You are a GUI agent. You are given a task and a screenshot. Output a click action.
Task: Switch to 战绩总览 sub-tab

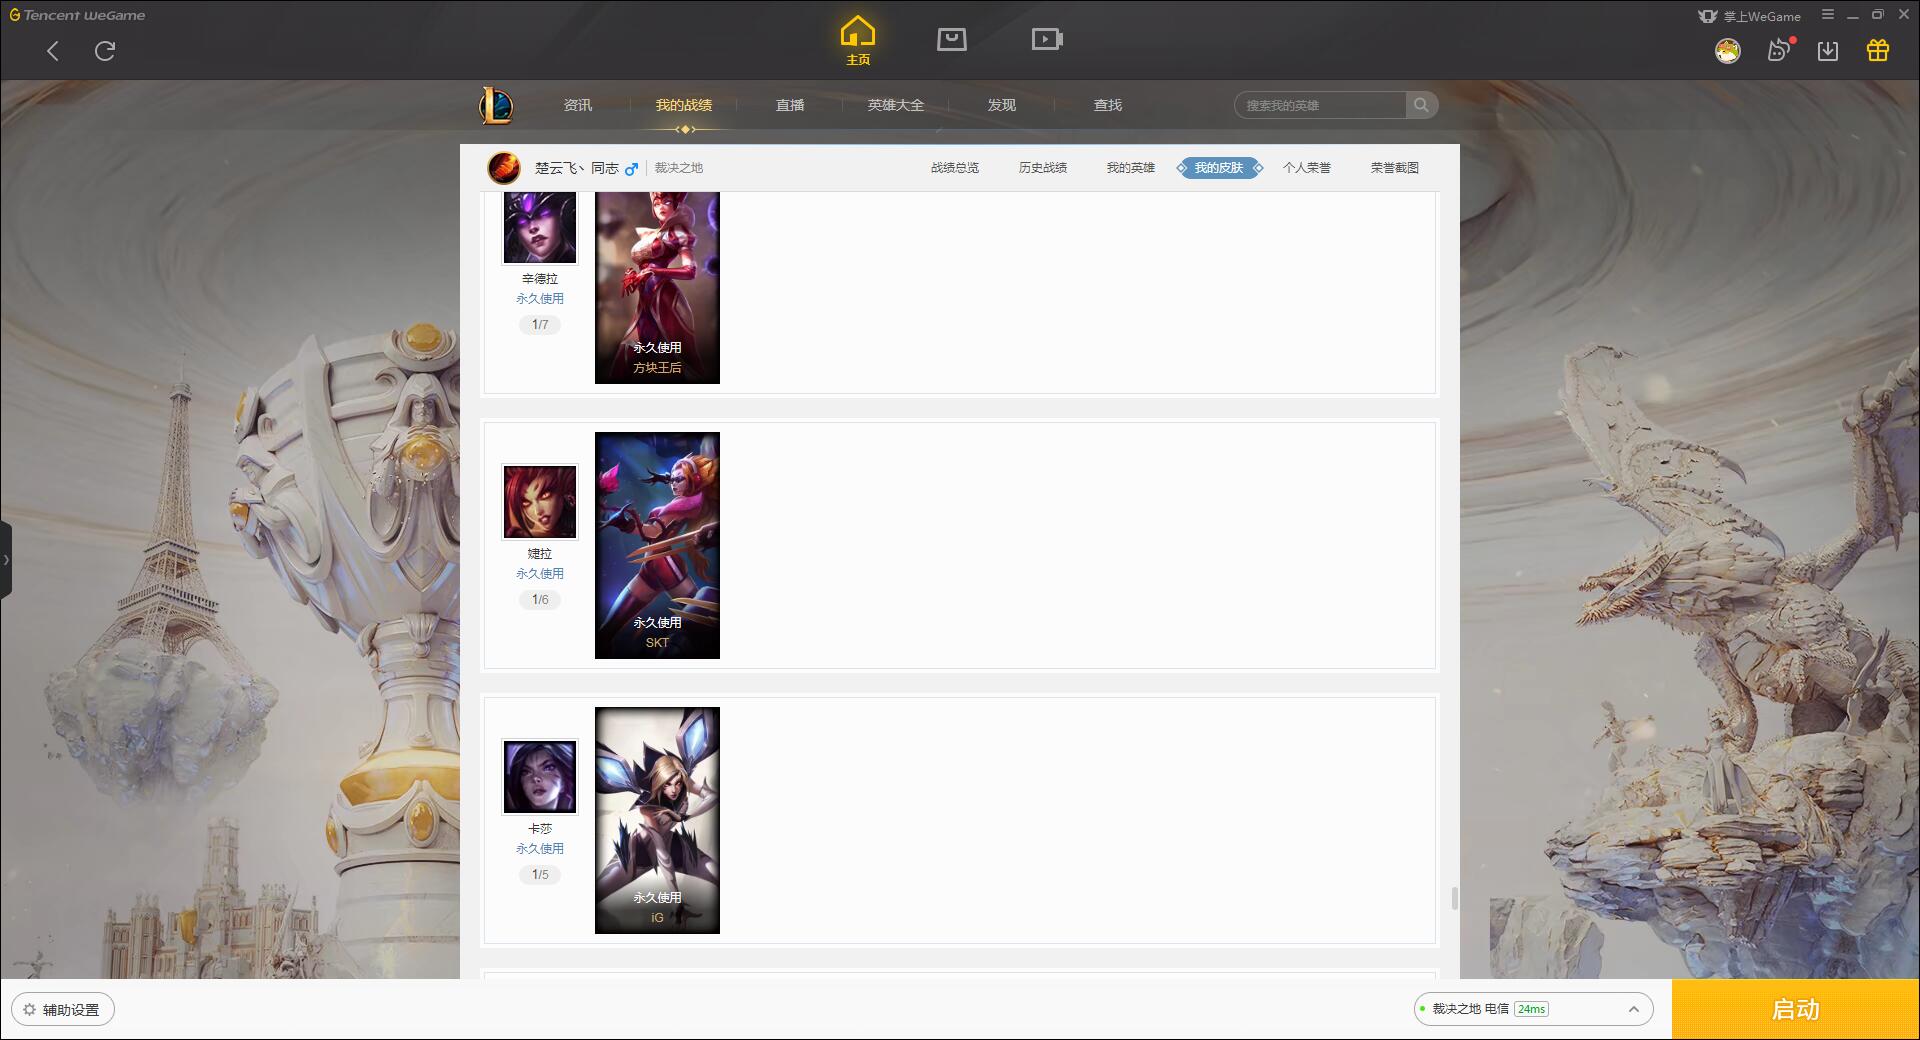(x=955, y=168)
